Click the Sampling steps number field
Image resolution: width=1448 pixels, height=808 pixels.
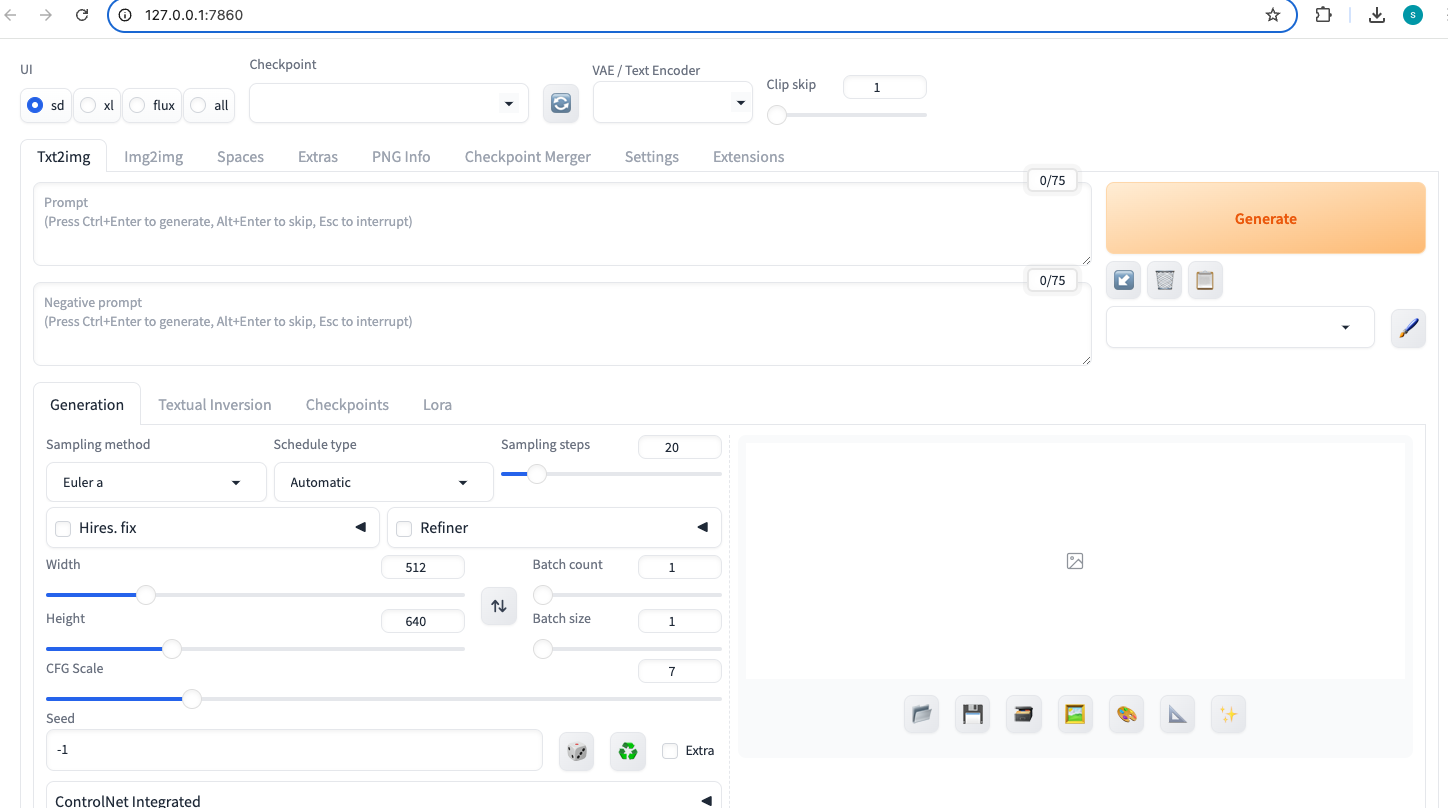click(x=680, y=447)
